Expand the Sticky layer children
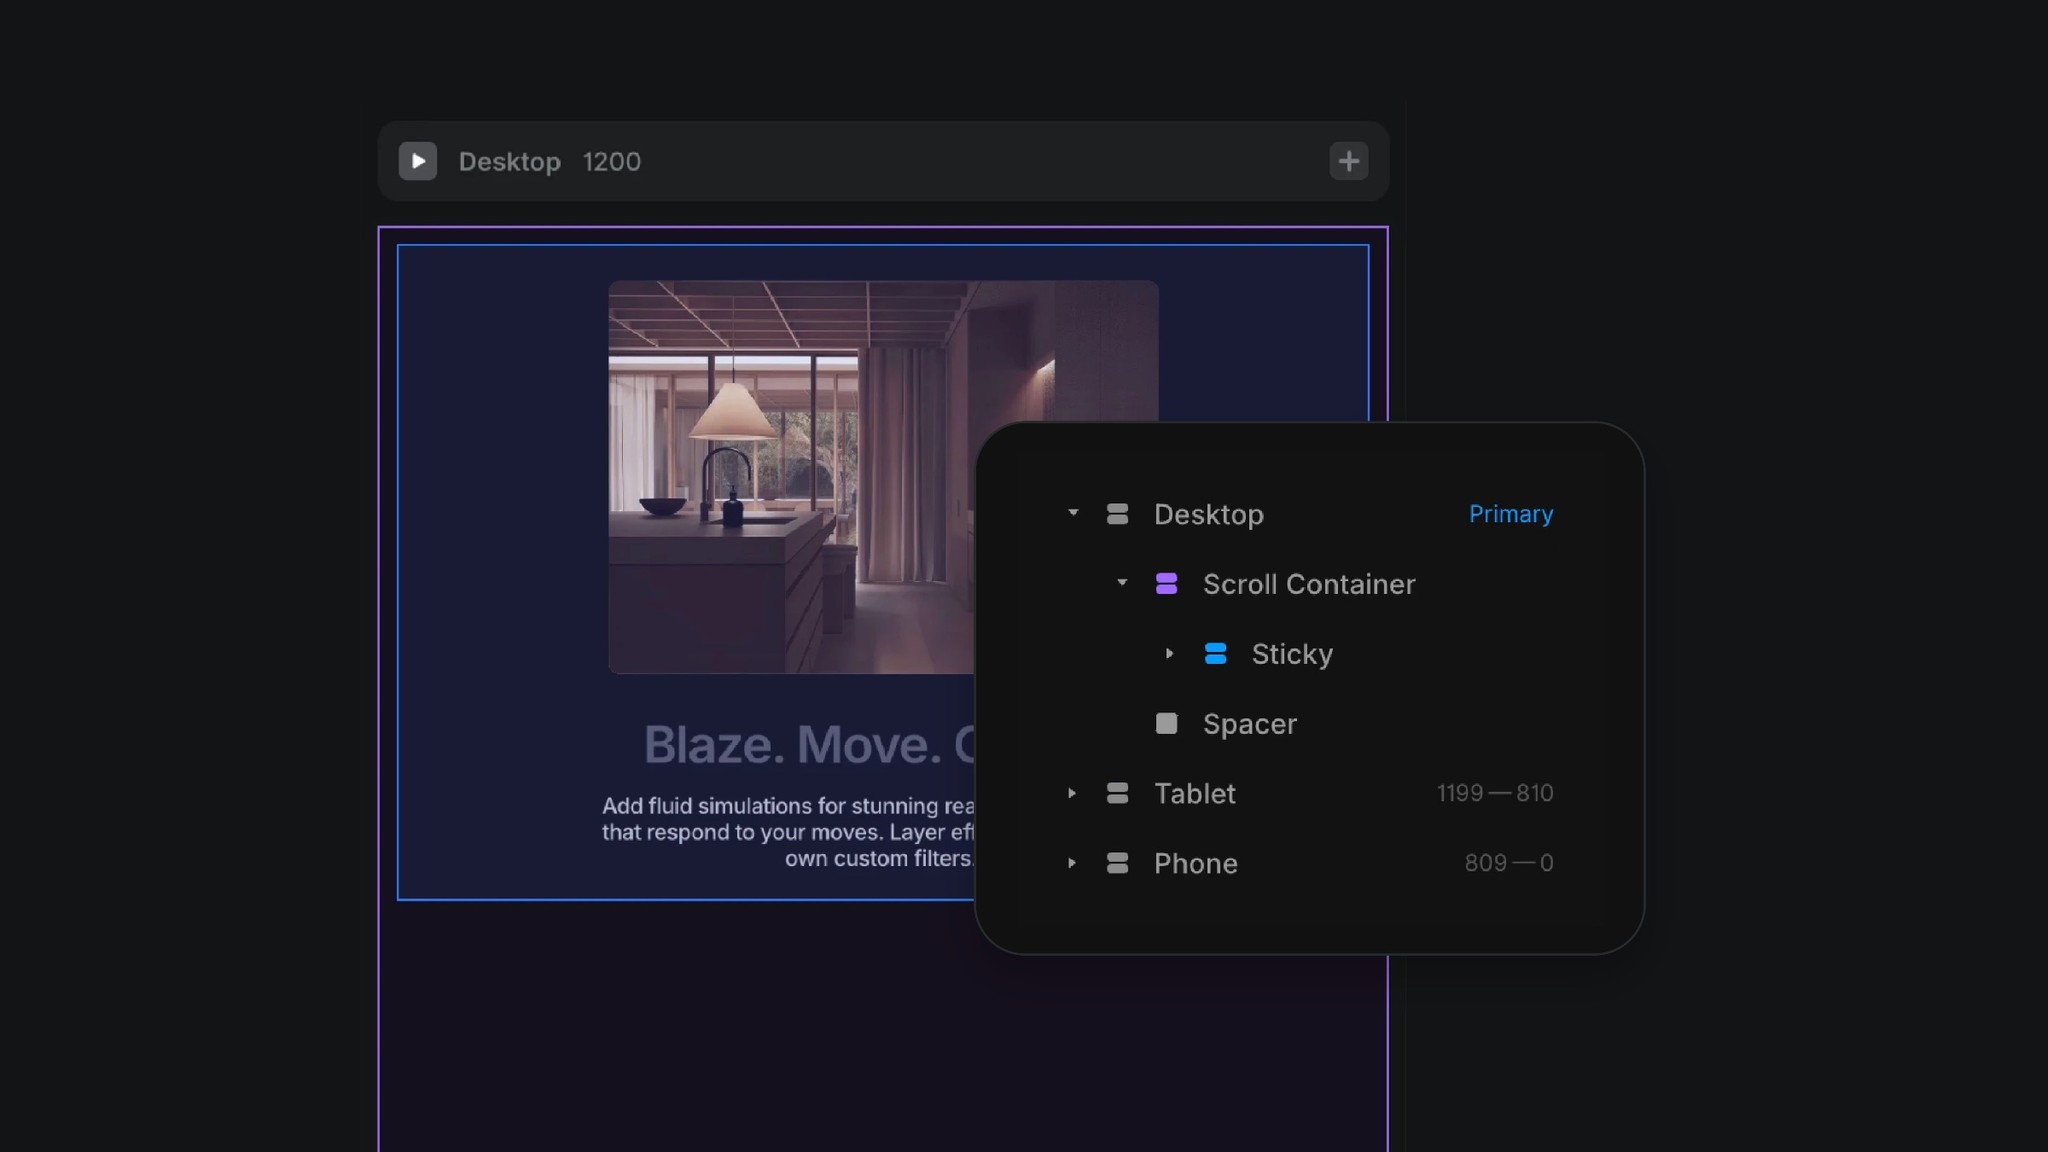The height and width of the screenshot is (1152, 2048). click(1169, 654)
